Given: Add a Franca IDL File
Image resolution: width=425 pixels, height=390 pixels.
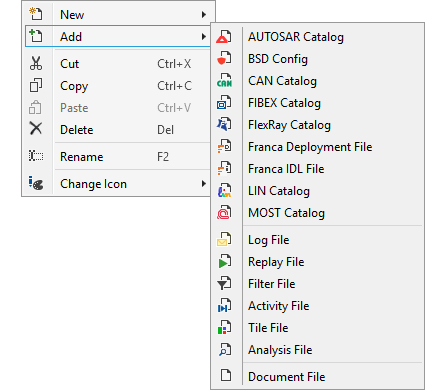Looking at the screenshot, I should click(318, 169).
